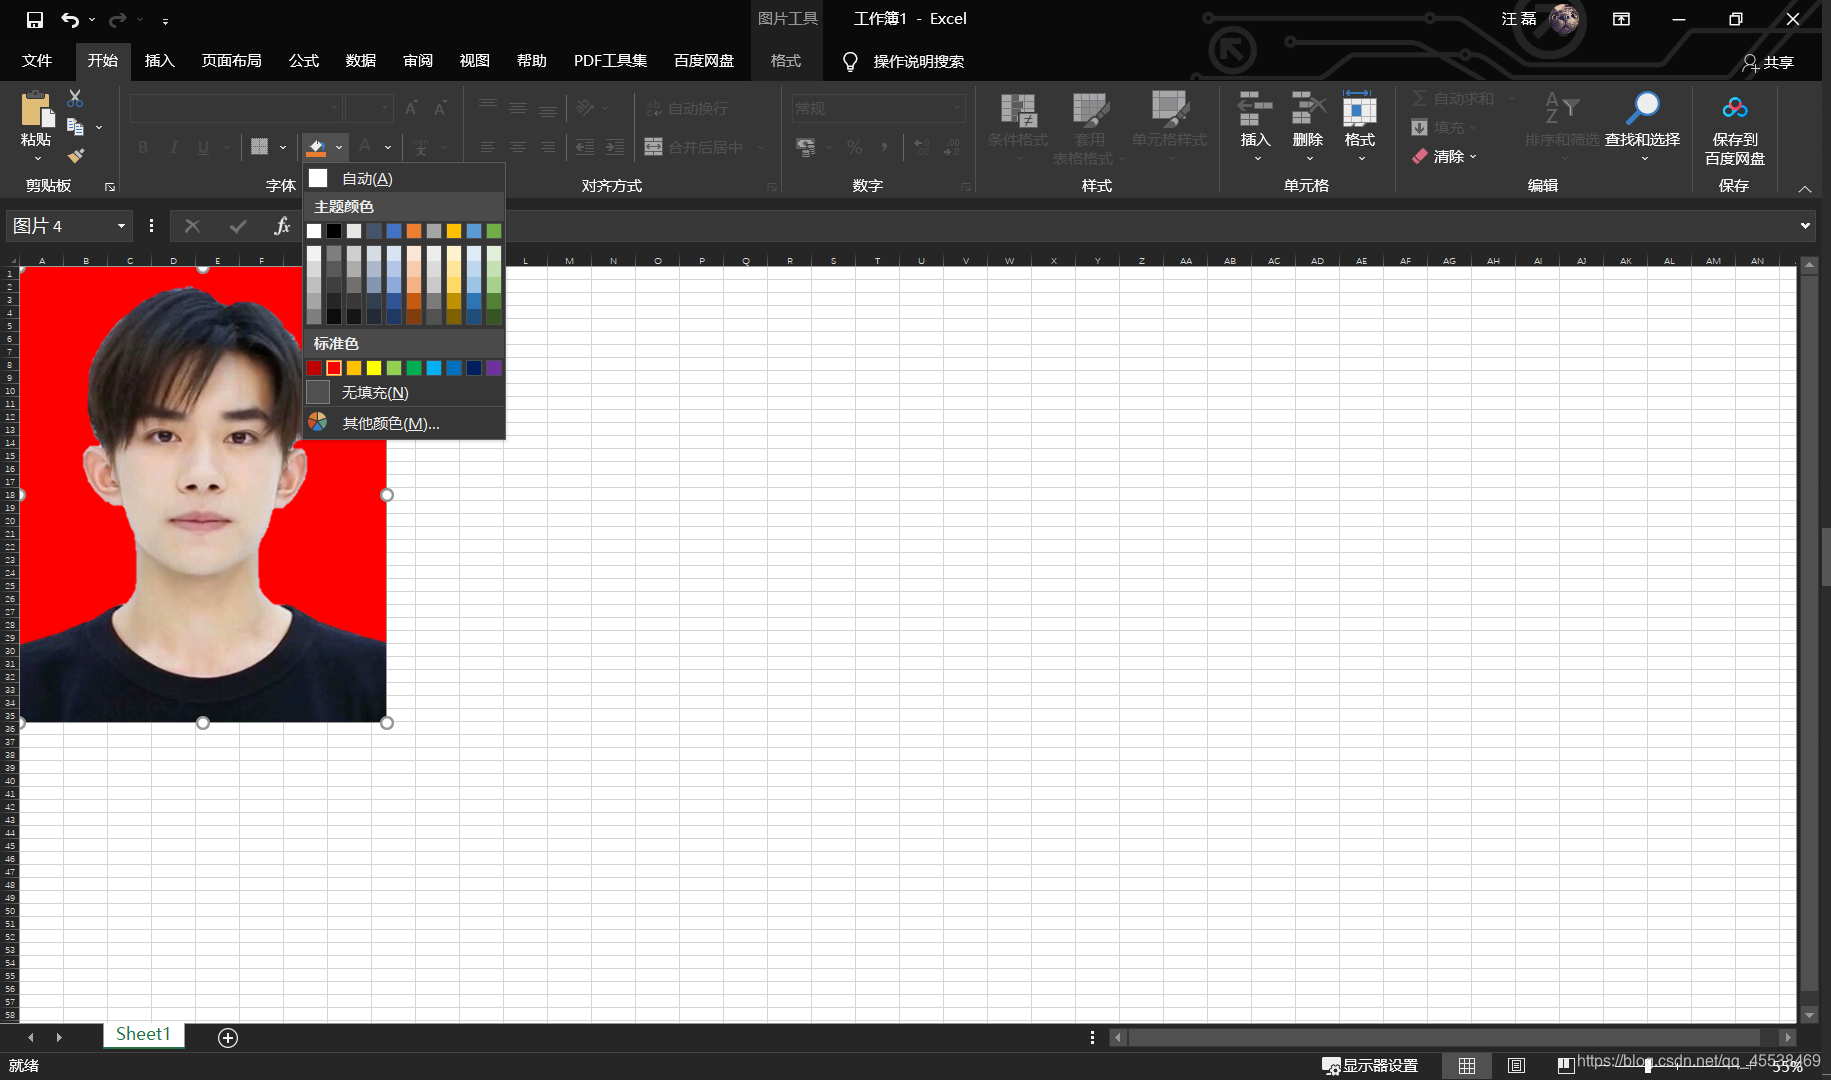The height and width of the screenshot is (1080, 1831).
Task: Switch to the picture Format tab
Action: [x=786, y=61]
